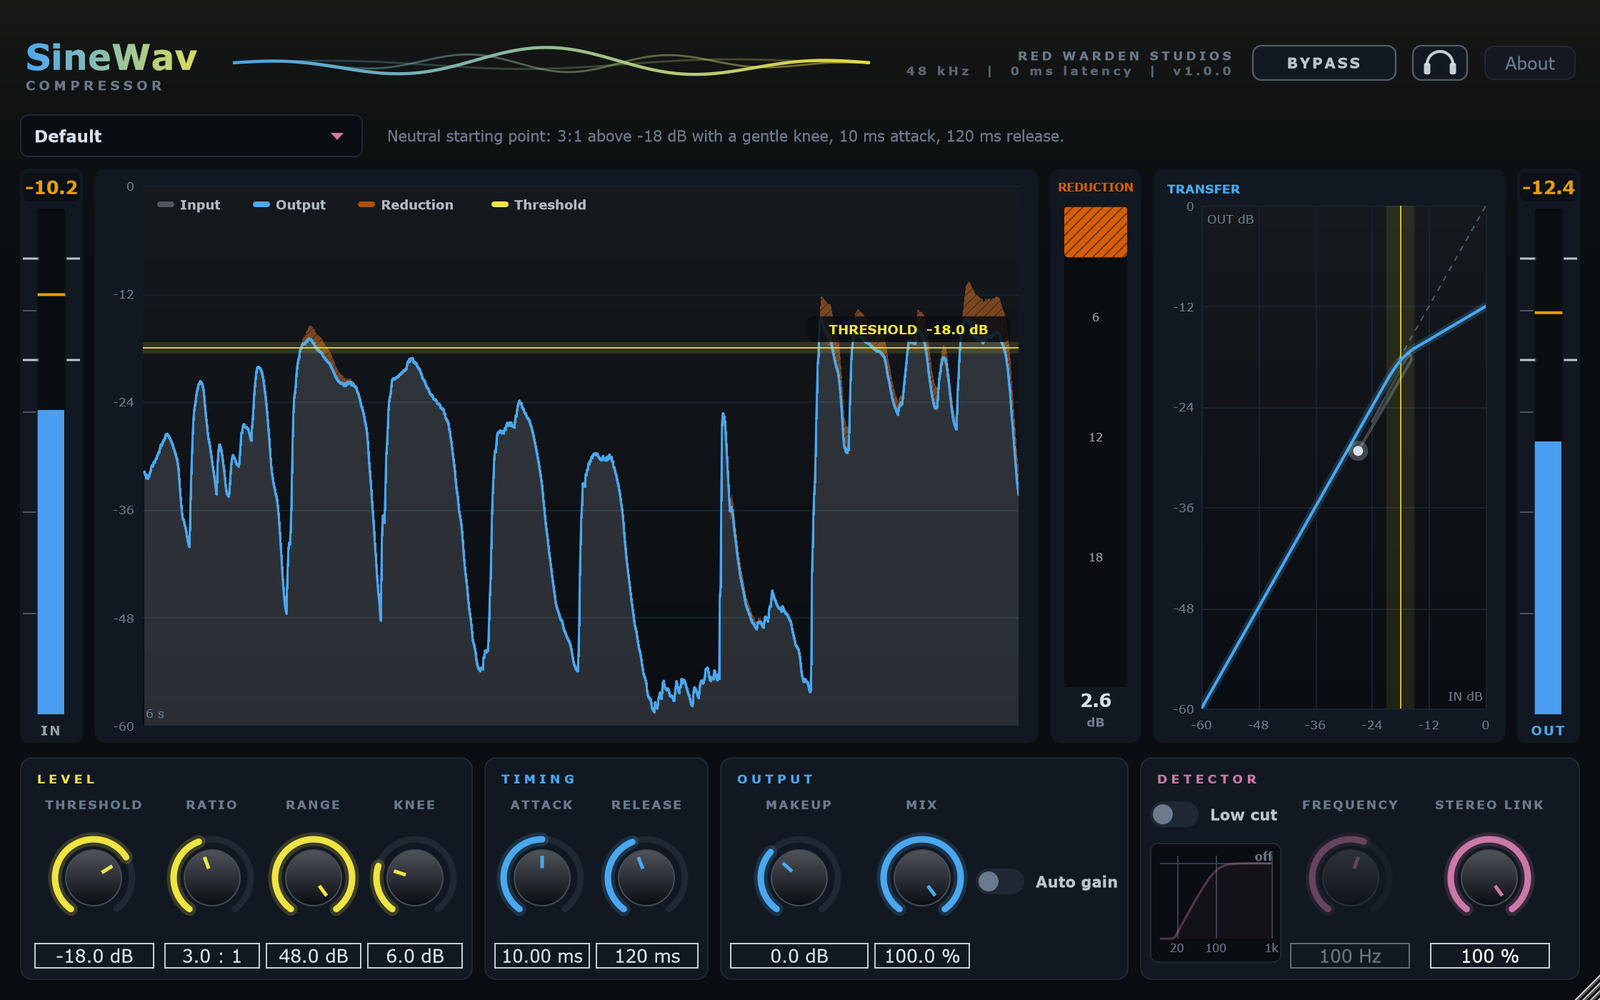Toggle the Reduction legend entry

click(406, 205)
